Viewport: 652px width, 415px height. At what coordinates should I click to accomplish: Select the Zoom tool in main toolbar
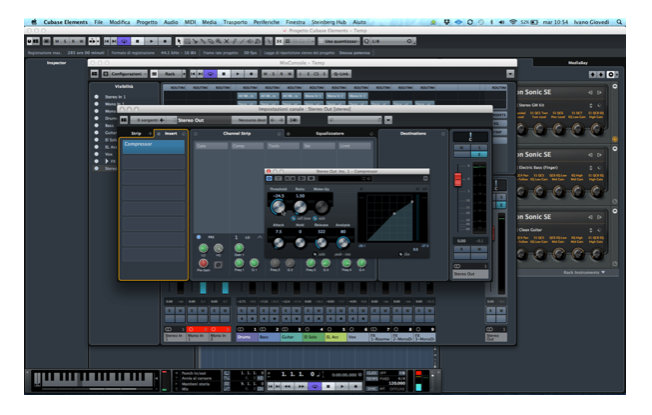pos(218,41)
